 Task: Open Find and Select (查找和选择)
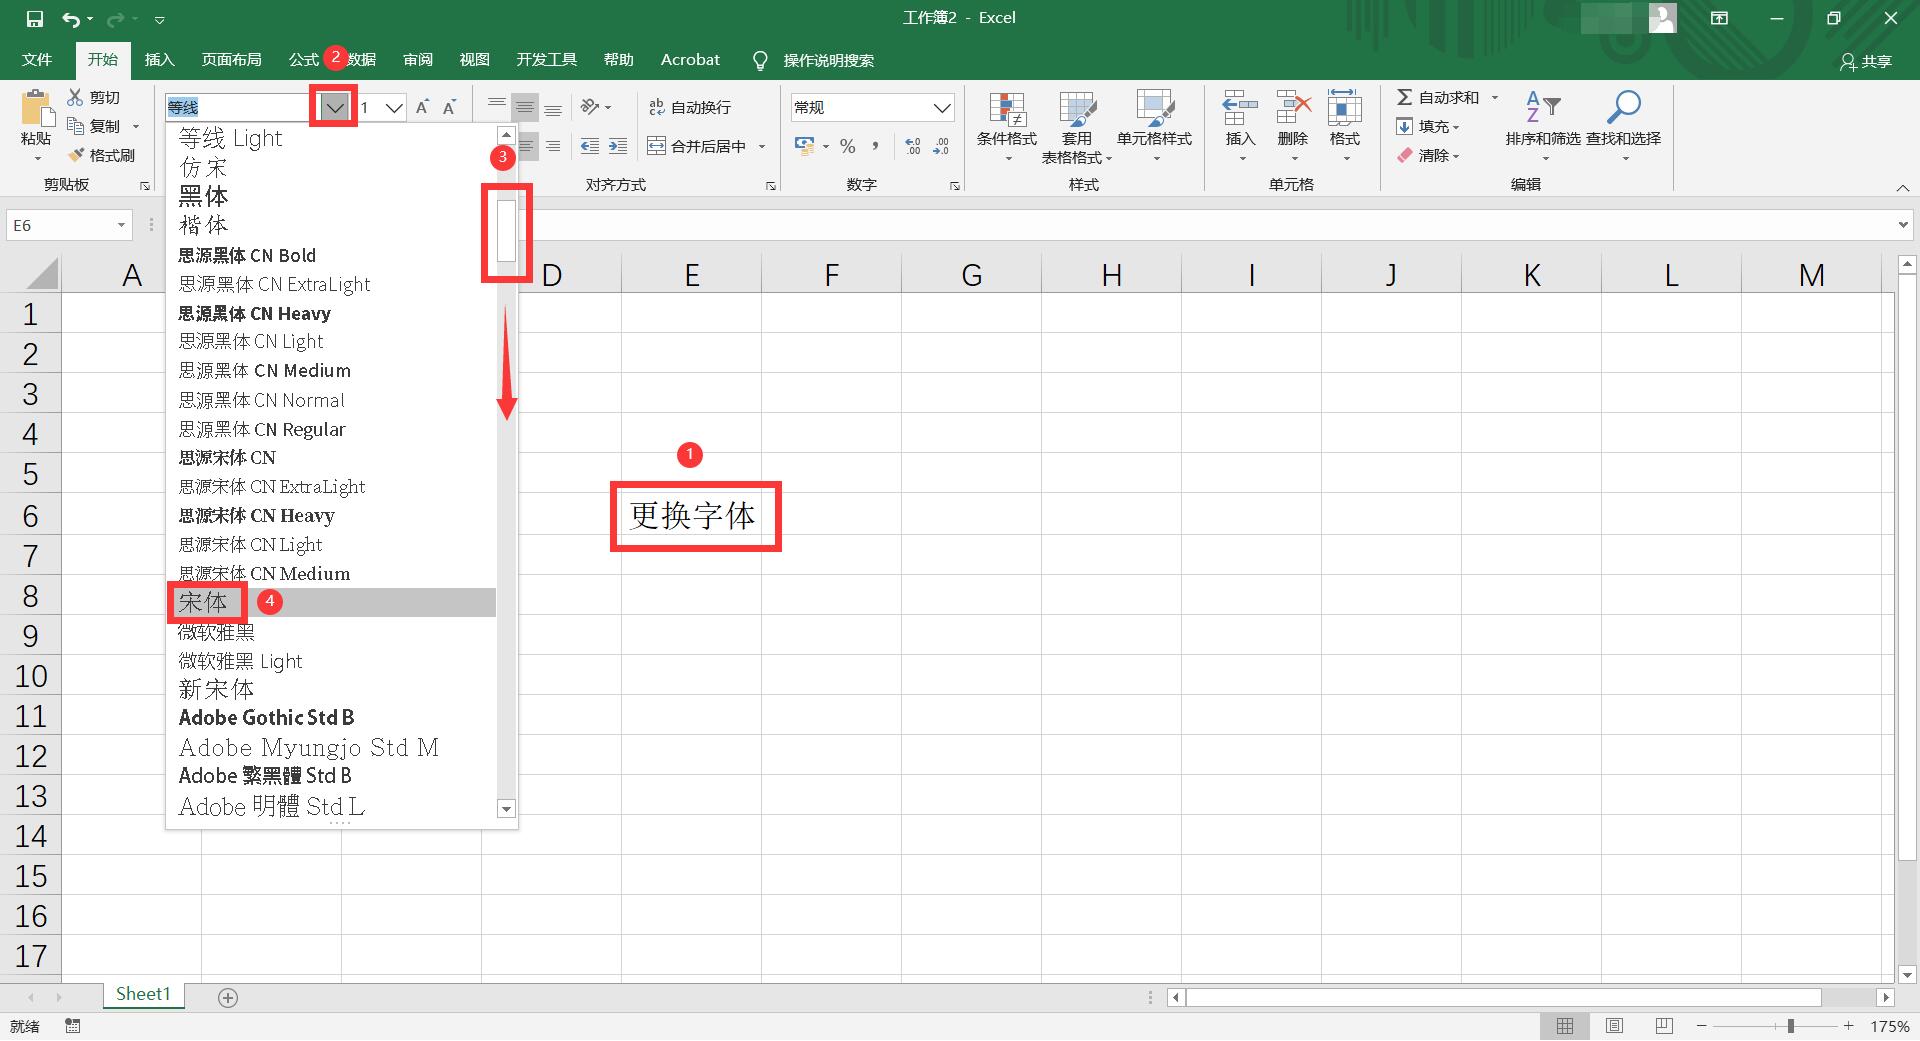click(1623, 127)
